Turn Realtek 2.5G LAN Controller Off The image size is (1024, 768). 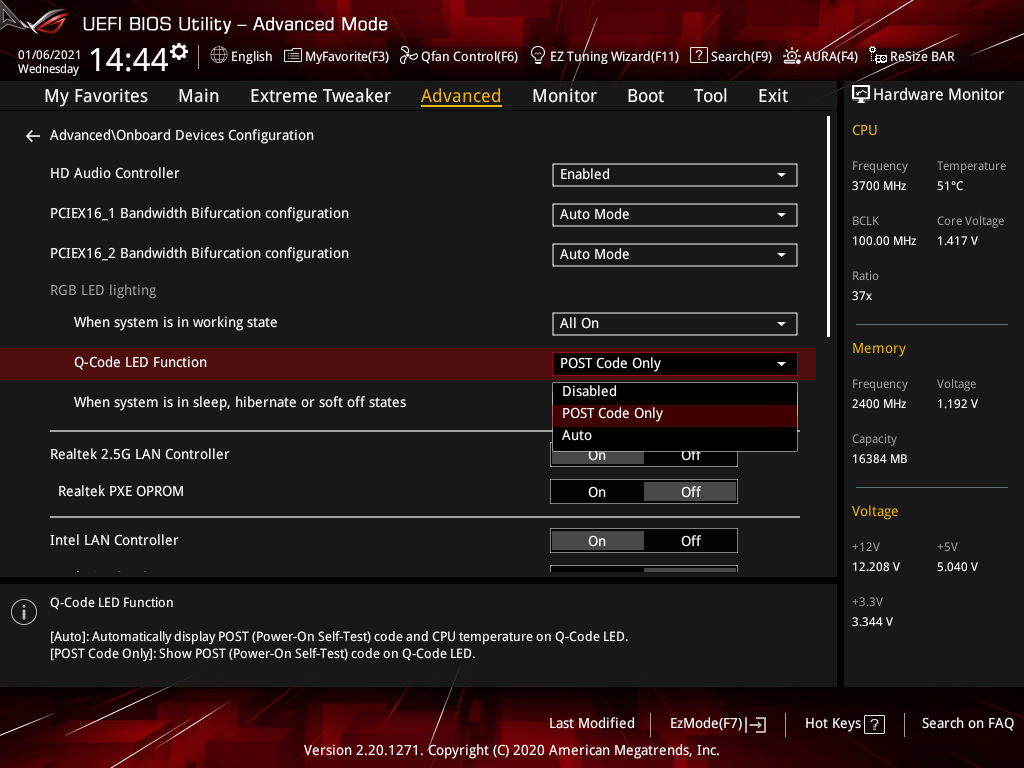pos(690,456)
